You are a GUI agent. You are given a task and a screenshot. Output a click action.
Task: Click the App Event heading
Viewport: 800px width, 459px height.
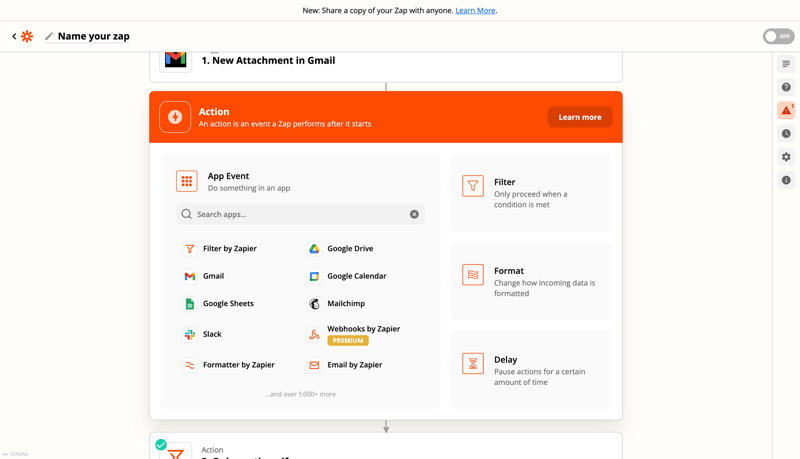228,176
